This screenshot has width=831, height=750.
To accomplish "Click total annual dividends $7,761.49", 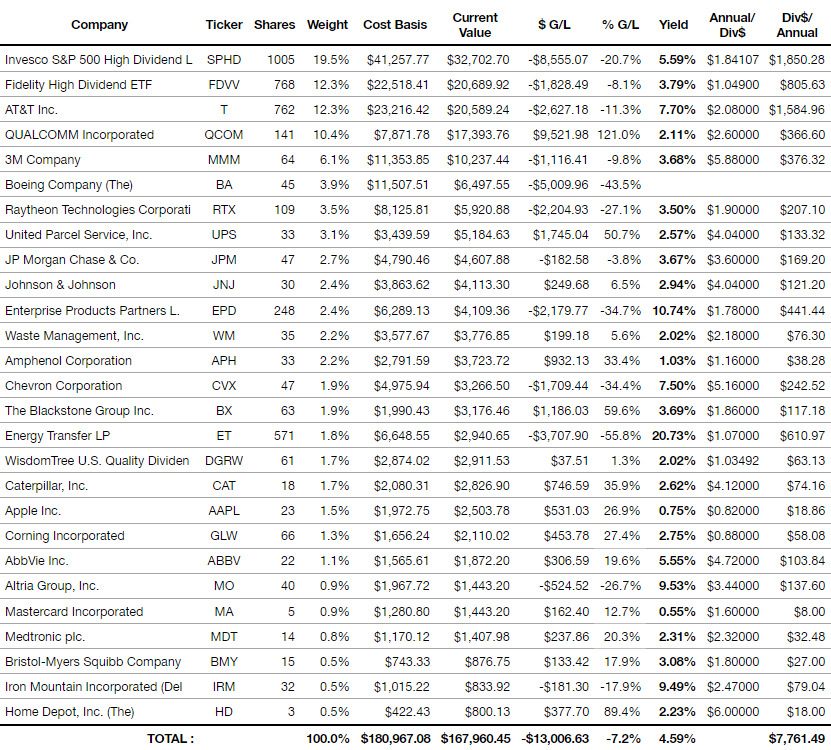I will 797,739.
